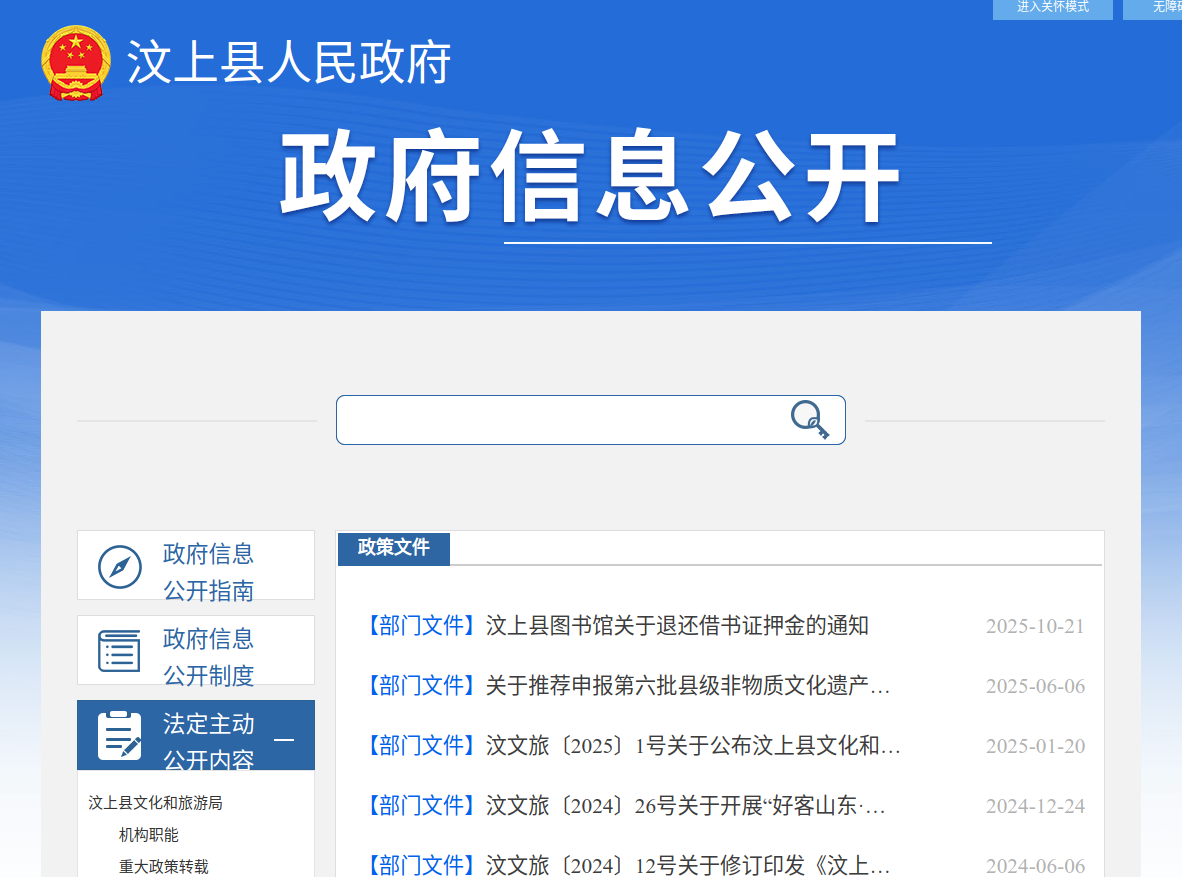The image size is (1182, 877).
Task: Click the 汶上县人民政府 site title
Action: [x=289, y=63]
